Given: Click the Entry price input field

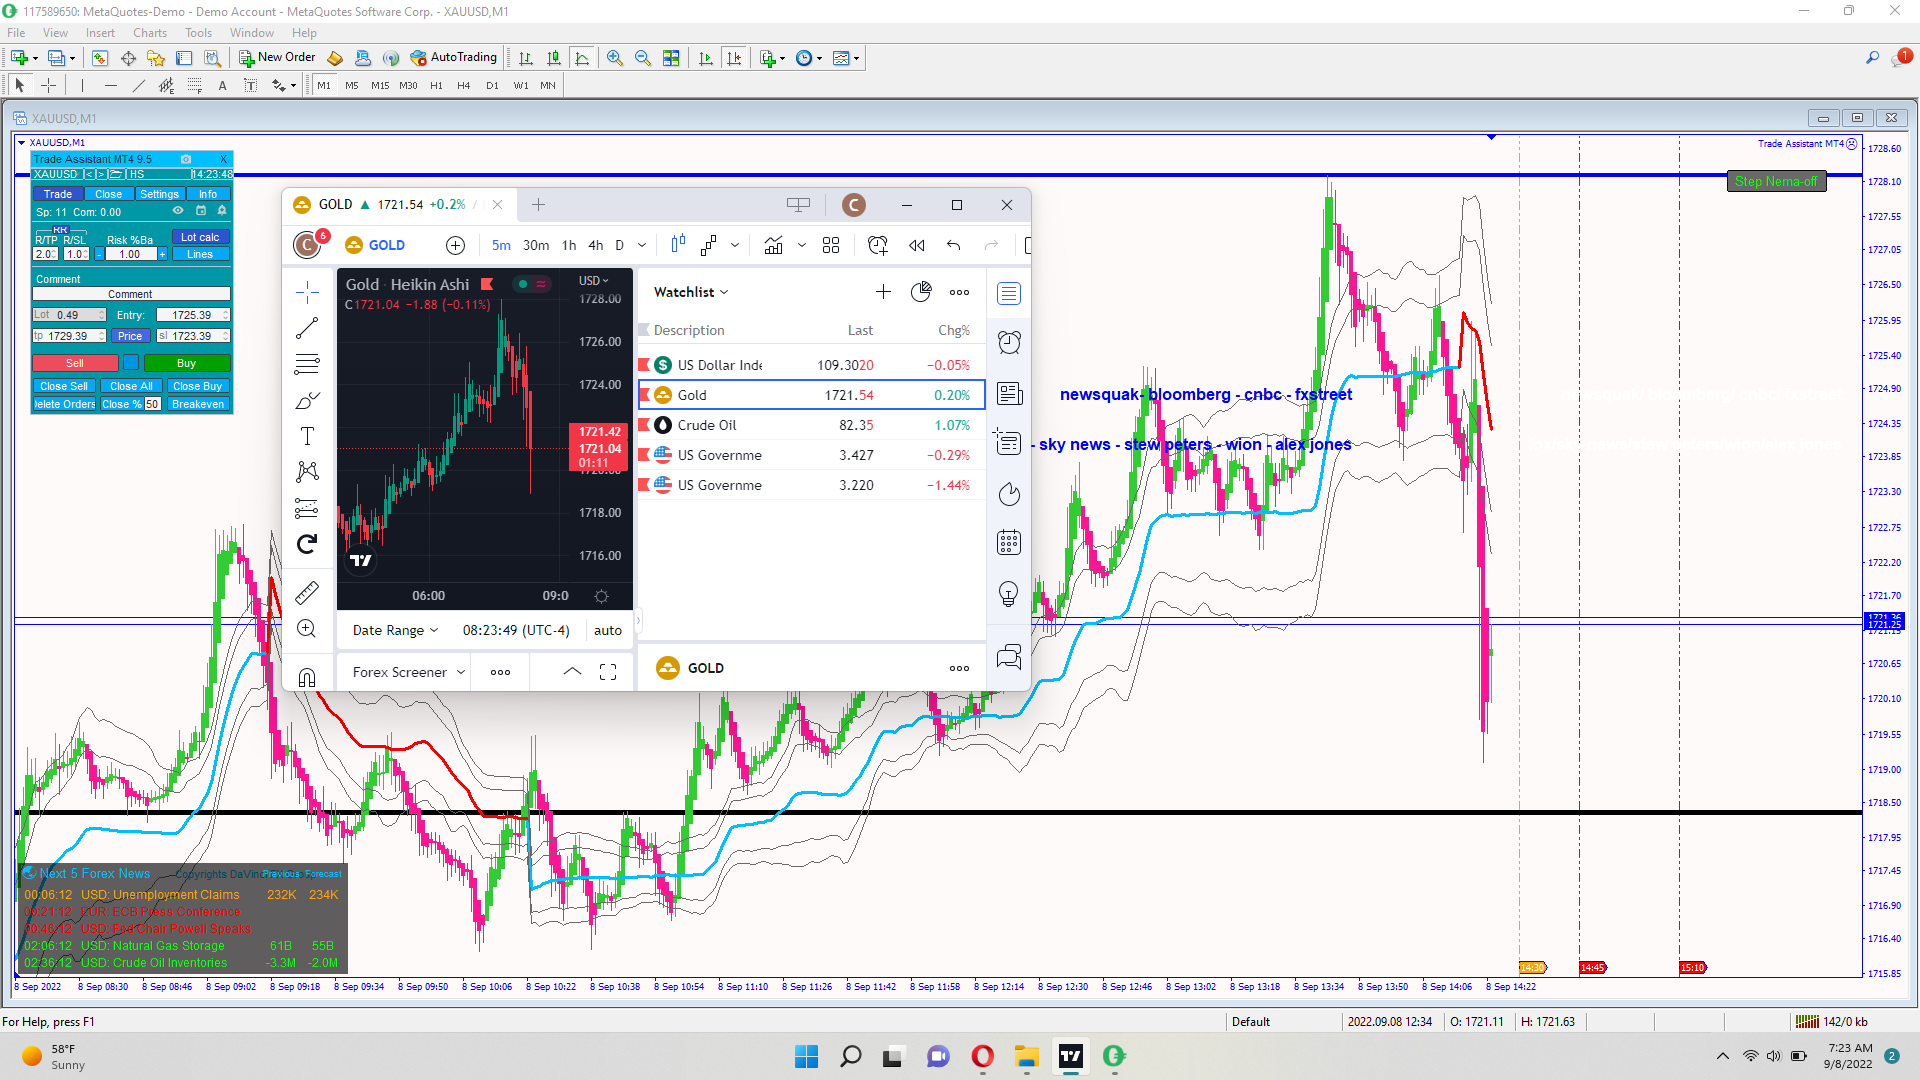Looking at the screenshot, I should point(191,315).
